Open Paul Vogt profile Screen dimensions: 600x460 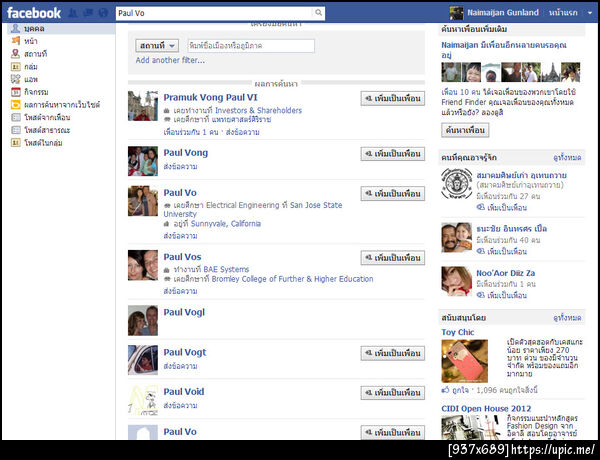pos(185,352)
